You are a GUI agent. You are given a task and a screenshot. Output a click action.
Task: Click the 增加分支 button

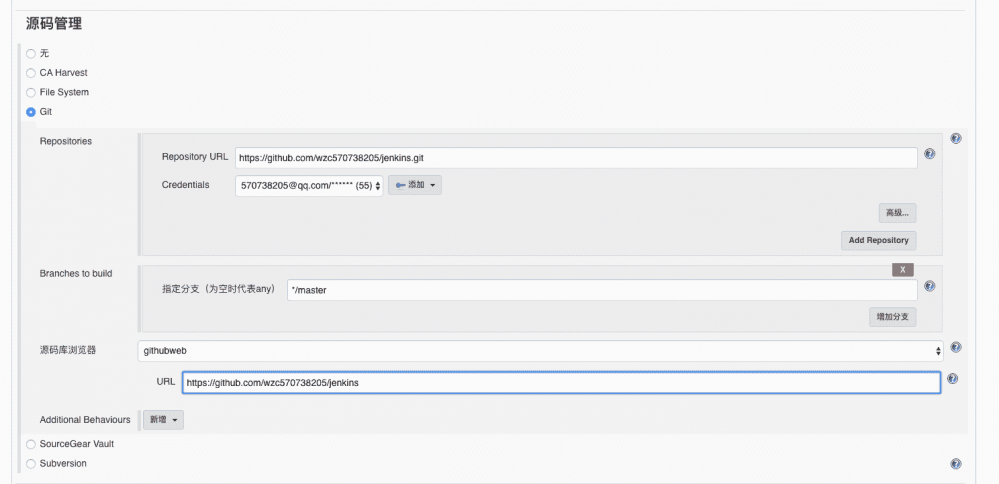click(x=892, y=316)
